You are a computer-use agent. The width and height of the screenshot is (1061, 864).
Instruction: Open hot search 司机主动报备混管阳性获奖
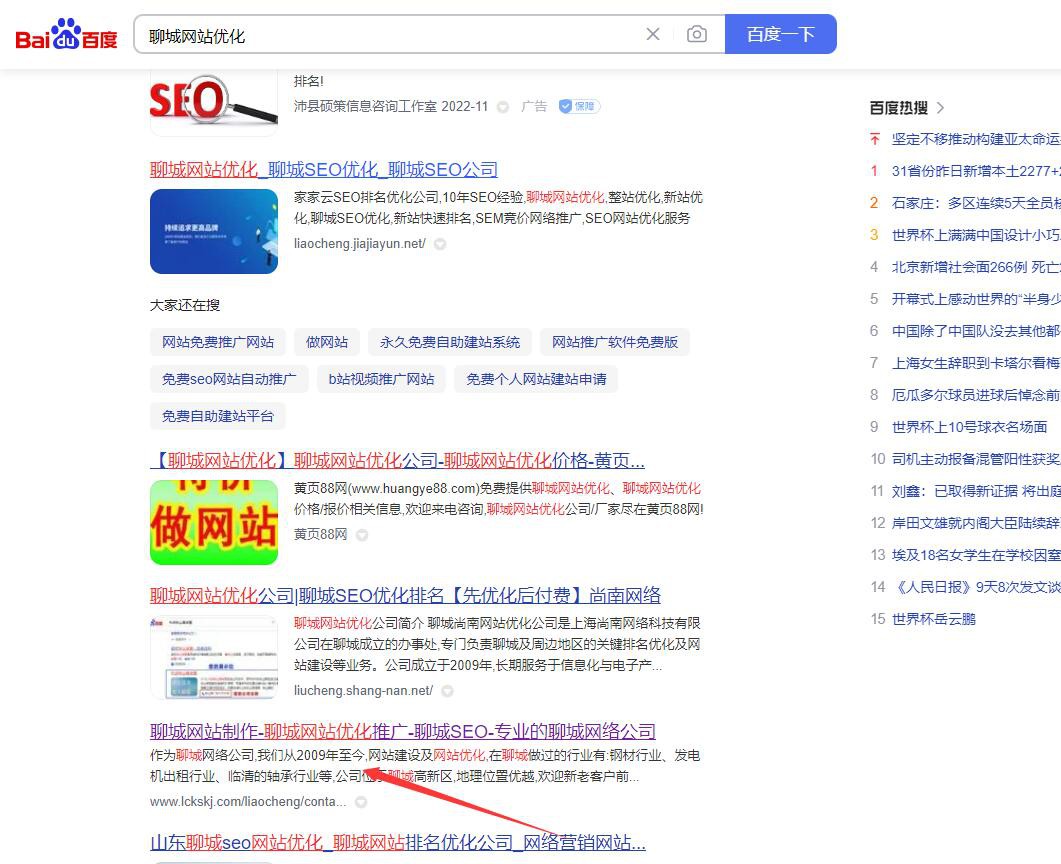(x=976, y=459)
